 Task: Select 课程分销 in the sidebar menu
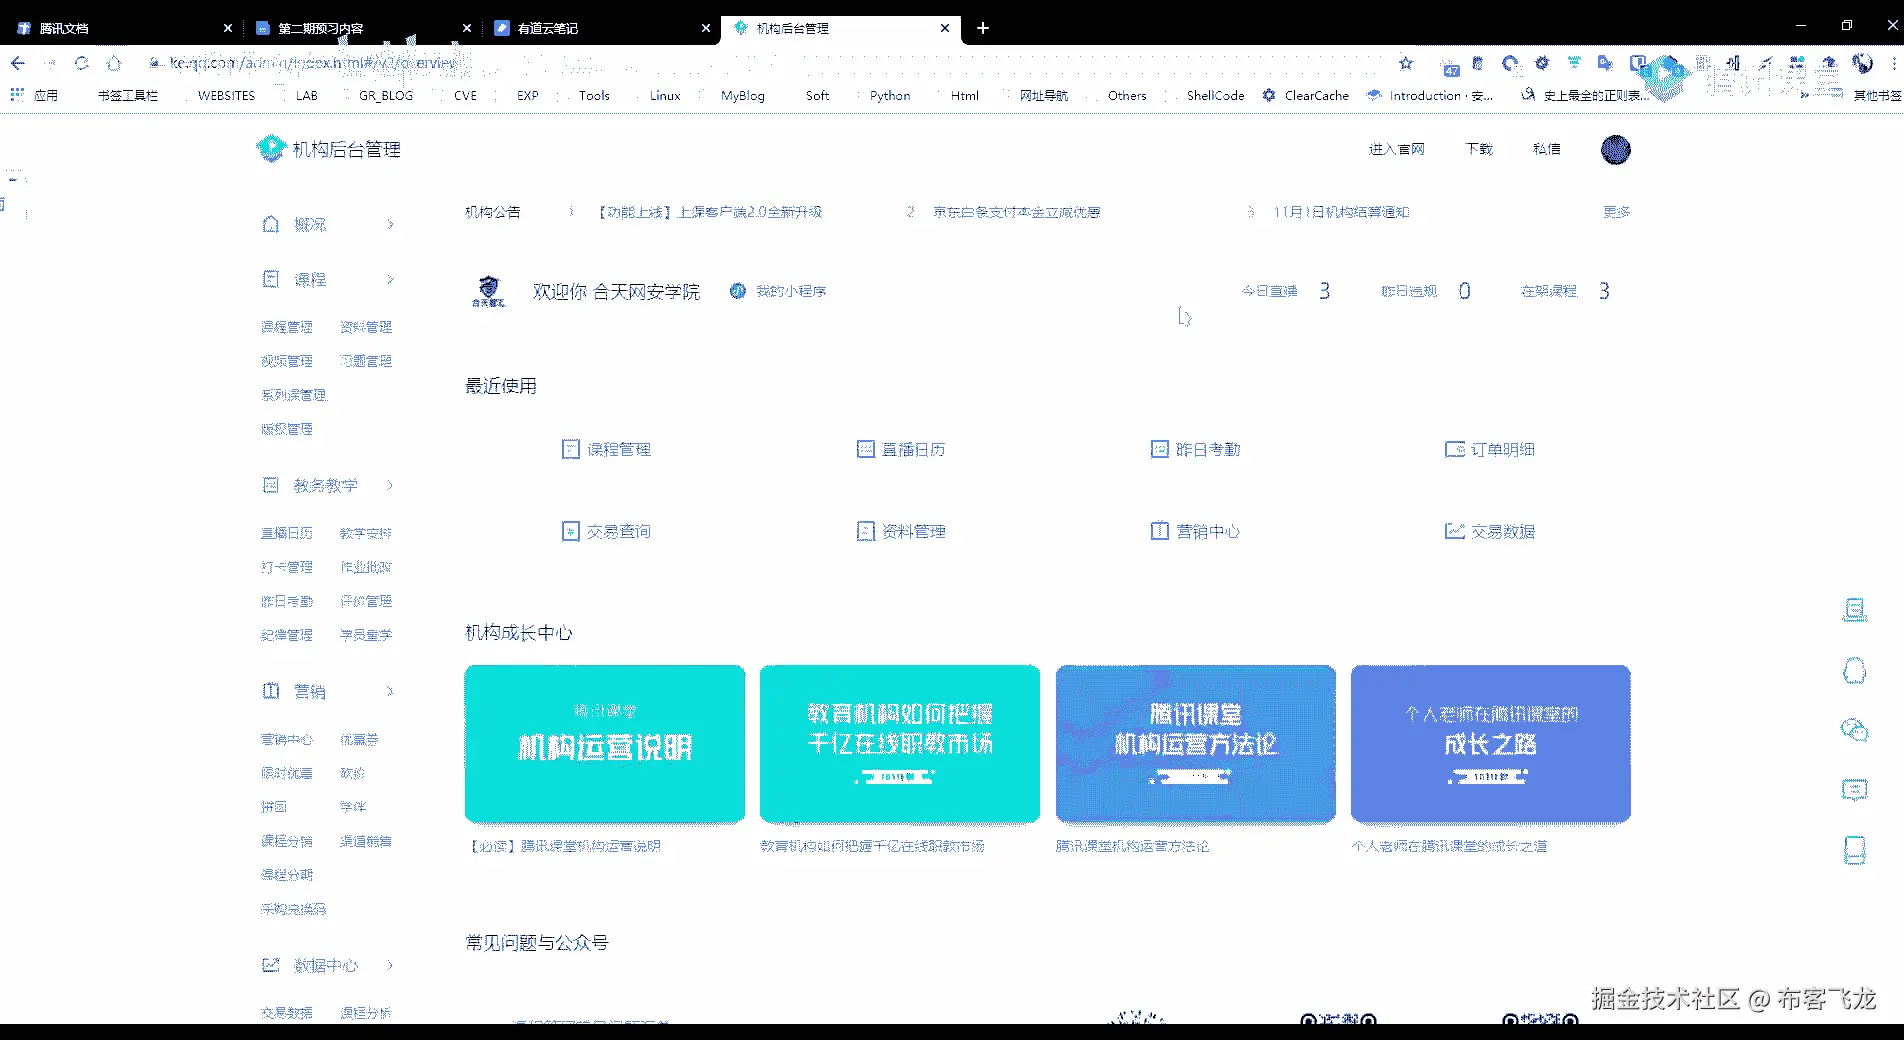287,841
